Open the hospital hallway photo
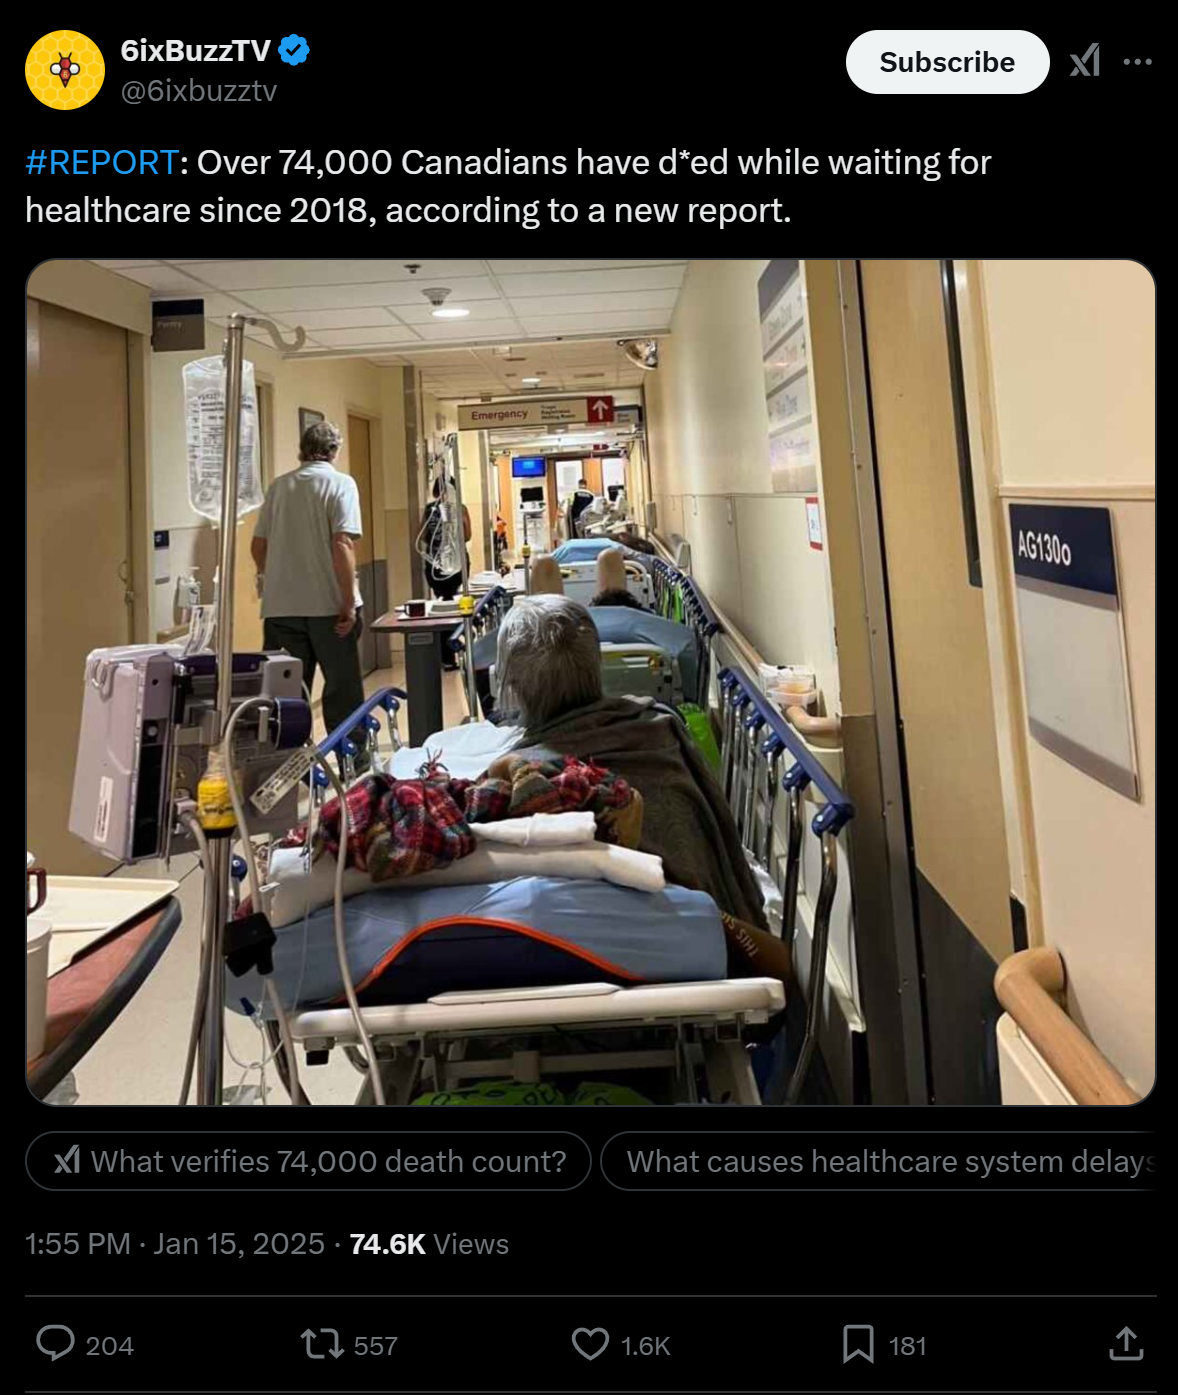The image size is (1178, 1395). click(x=590, y=682)
